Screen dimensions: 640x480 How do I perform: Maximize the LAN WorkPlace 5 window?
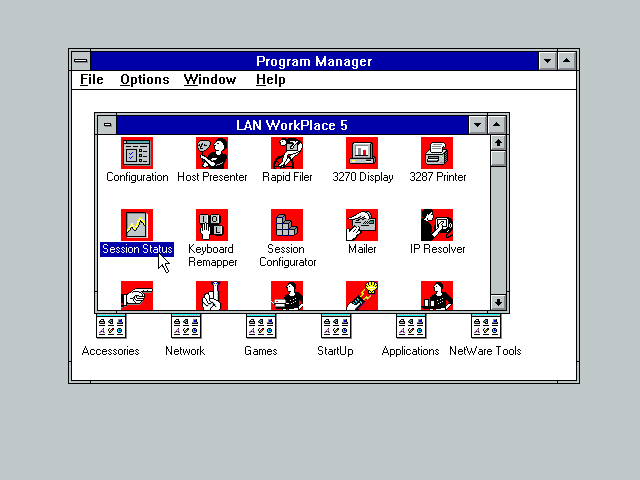[497, 125]
